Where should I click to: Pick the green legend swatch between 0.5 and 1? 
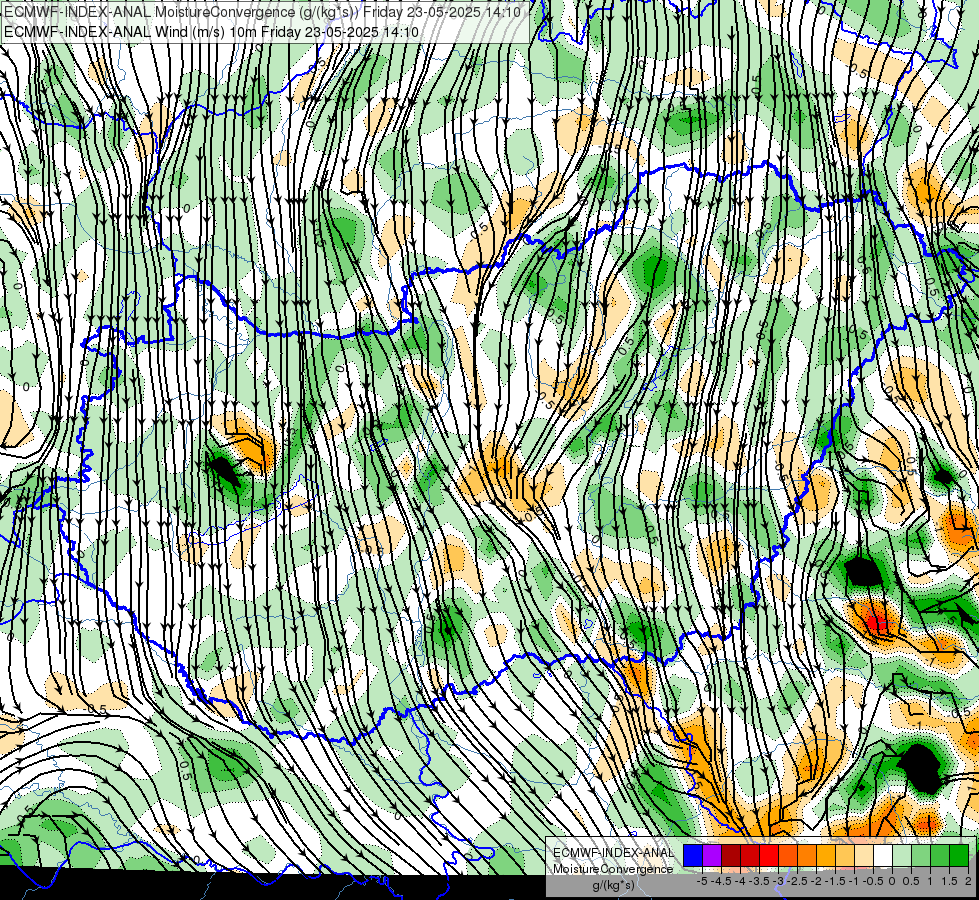(x=921, y=856)
